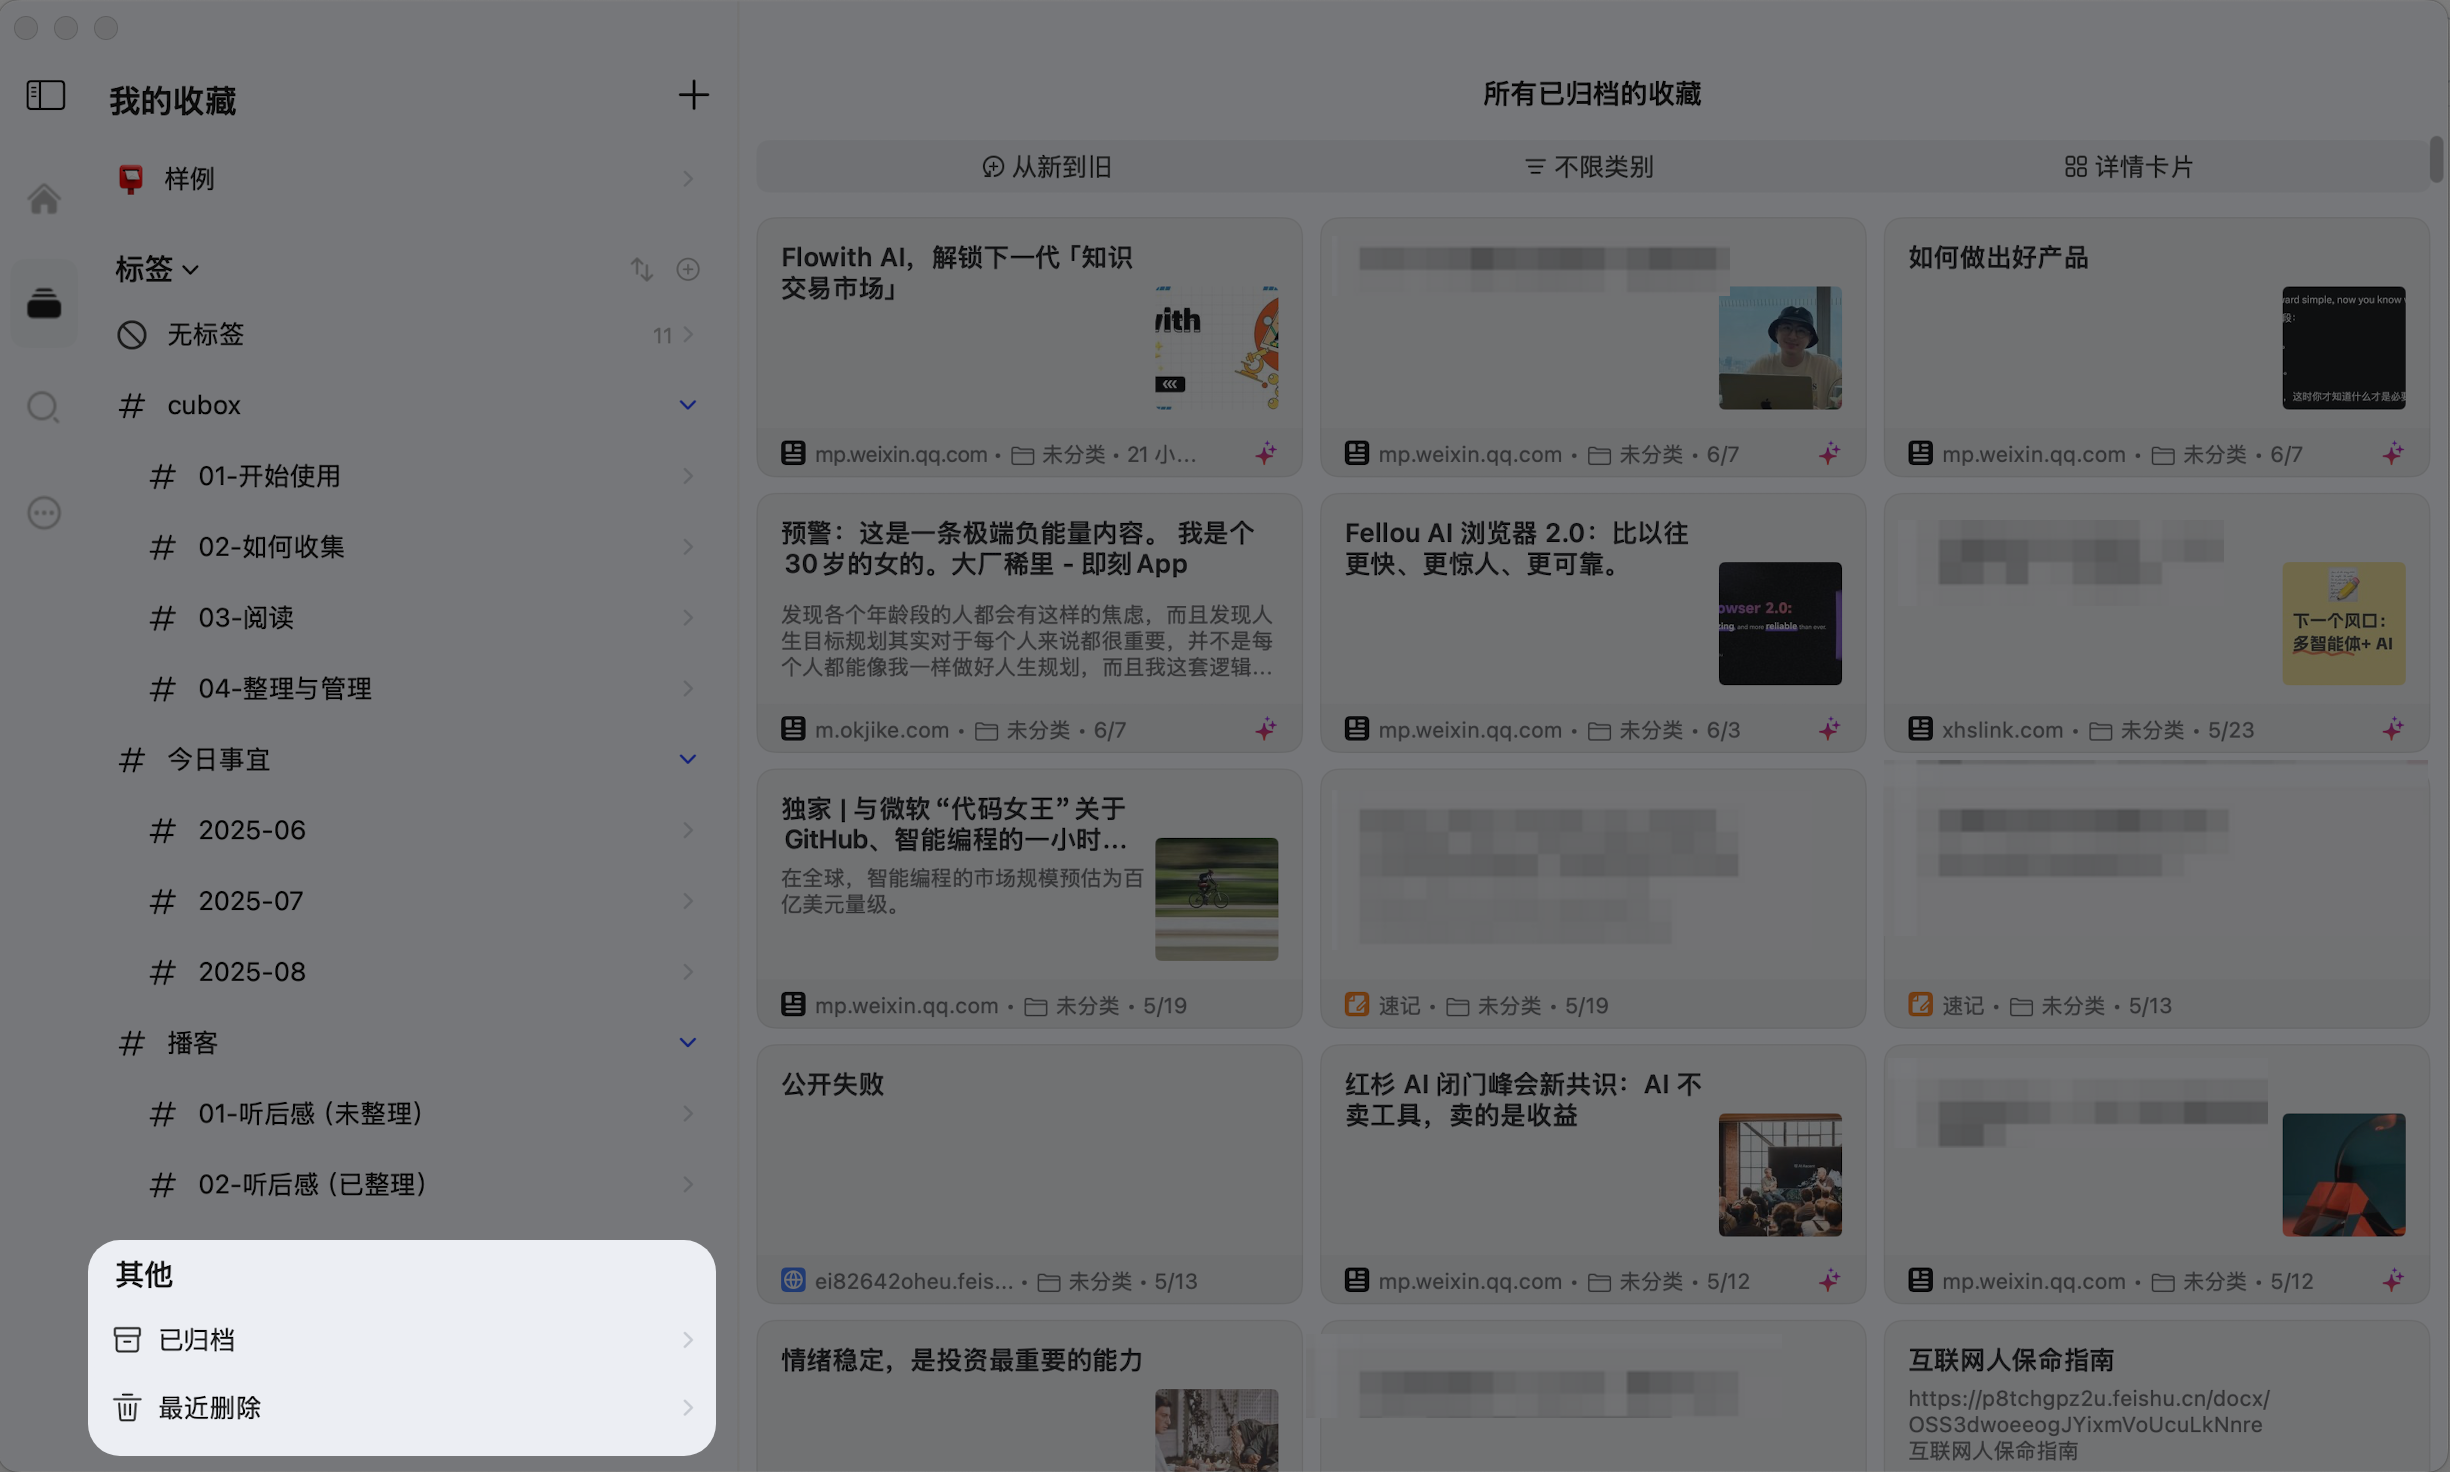Click the tag sort arrows icon
Image resolution: width=2450 pixels, height=1472 pixels.
pos(641,269)
